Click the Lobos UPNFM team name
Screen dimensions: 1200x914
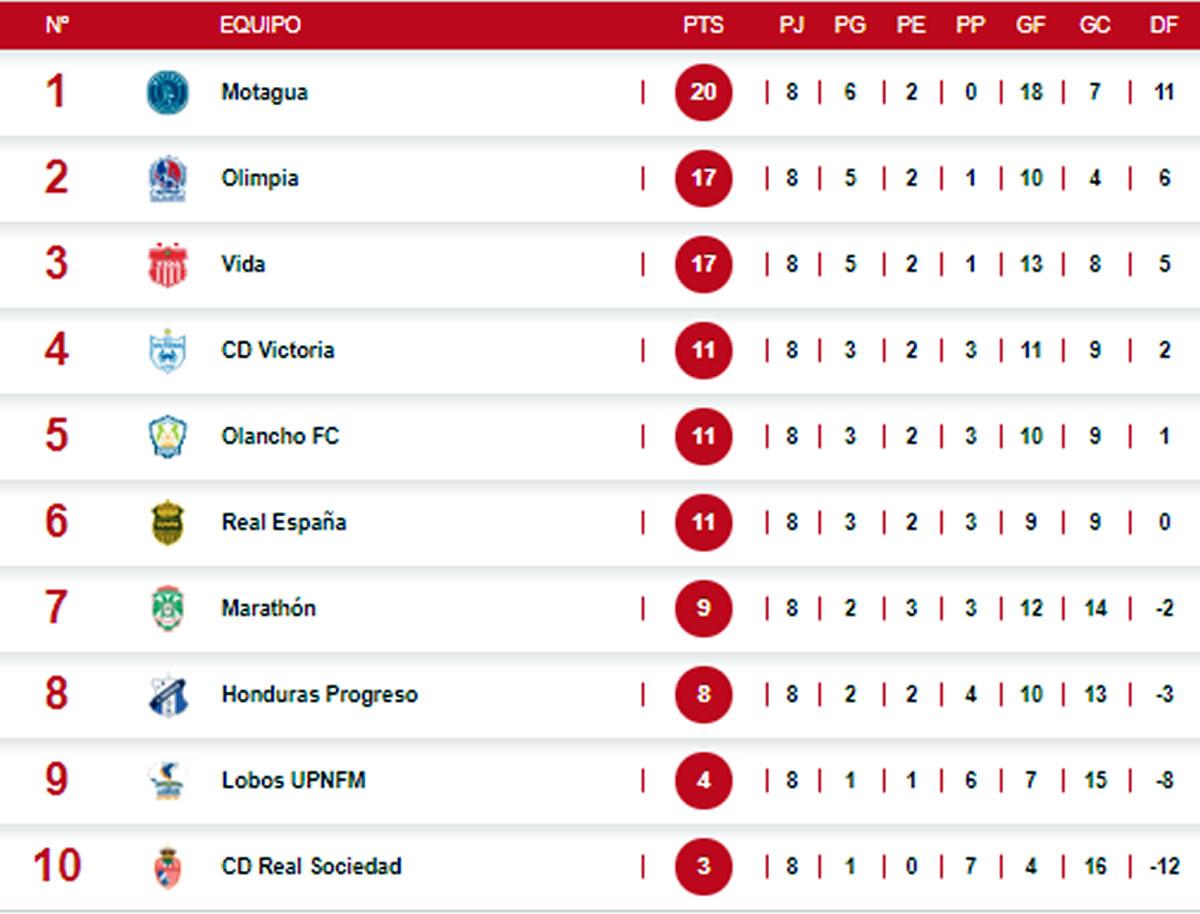pos(293,781)
